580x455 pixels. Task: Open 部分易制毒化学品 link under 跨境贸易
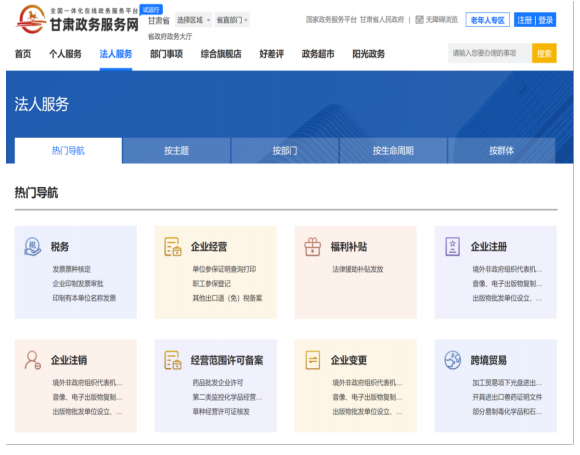pos(507,411)
